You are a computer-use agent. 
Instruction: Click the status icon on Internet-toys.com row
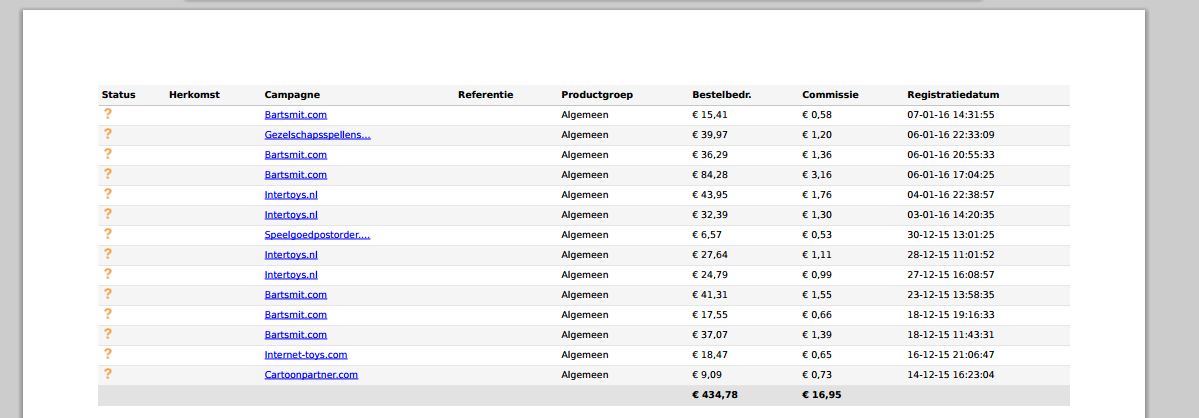click(x=108, y=354)
